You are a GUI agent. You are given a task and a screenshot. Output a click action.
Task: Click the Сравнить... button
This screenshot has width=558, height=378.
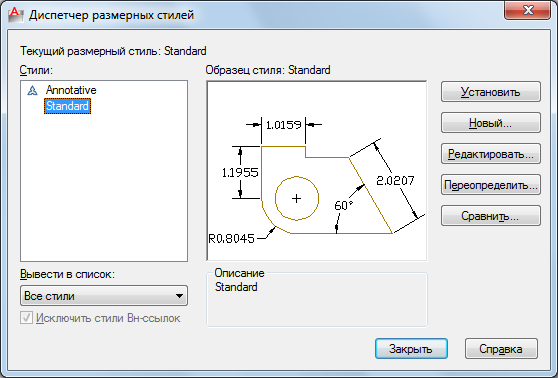tap(491, 216)
